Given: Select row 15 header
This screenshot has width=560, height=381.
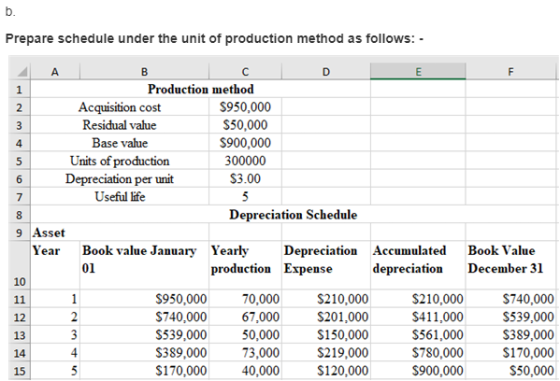Looking at the screenshot, I should [19, 371].
